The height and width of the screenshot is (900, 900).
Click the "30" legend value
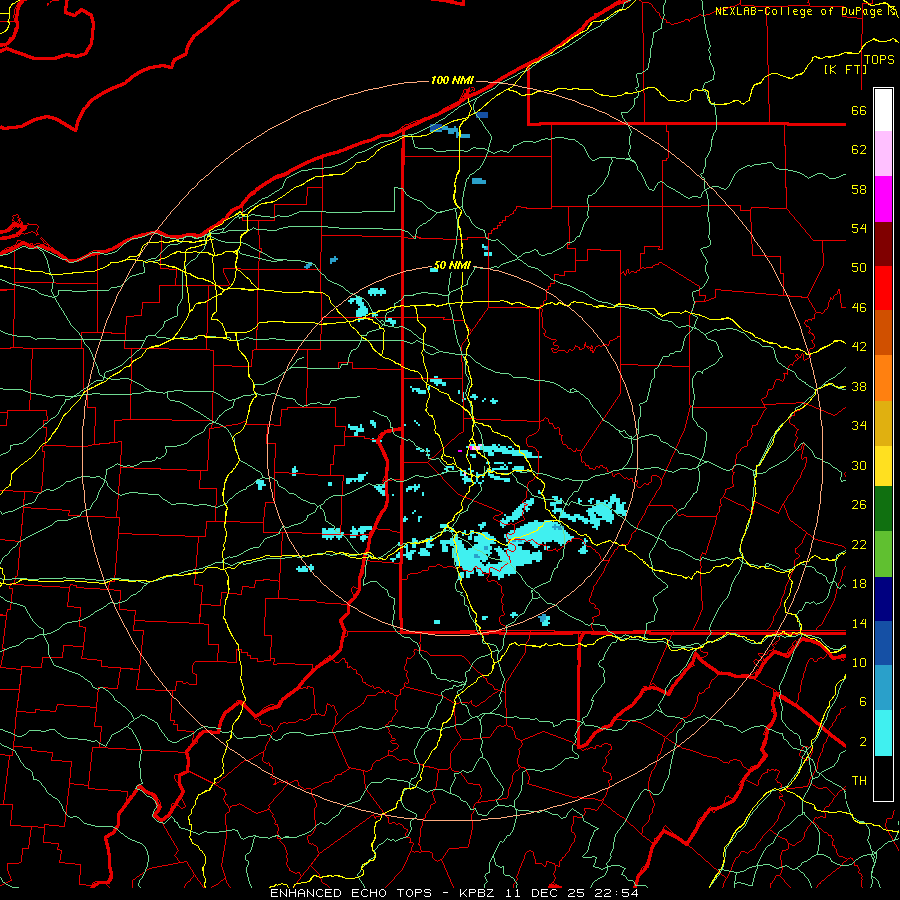[x=859, y=465]
